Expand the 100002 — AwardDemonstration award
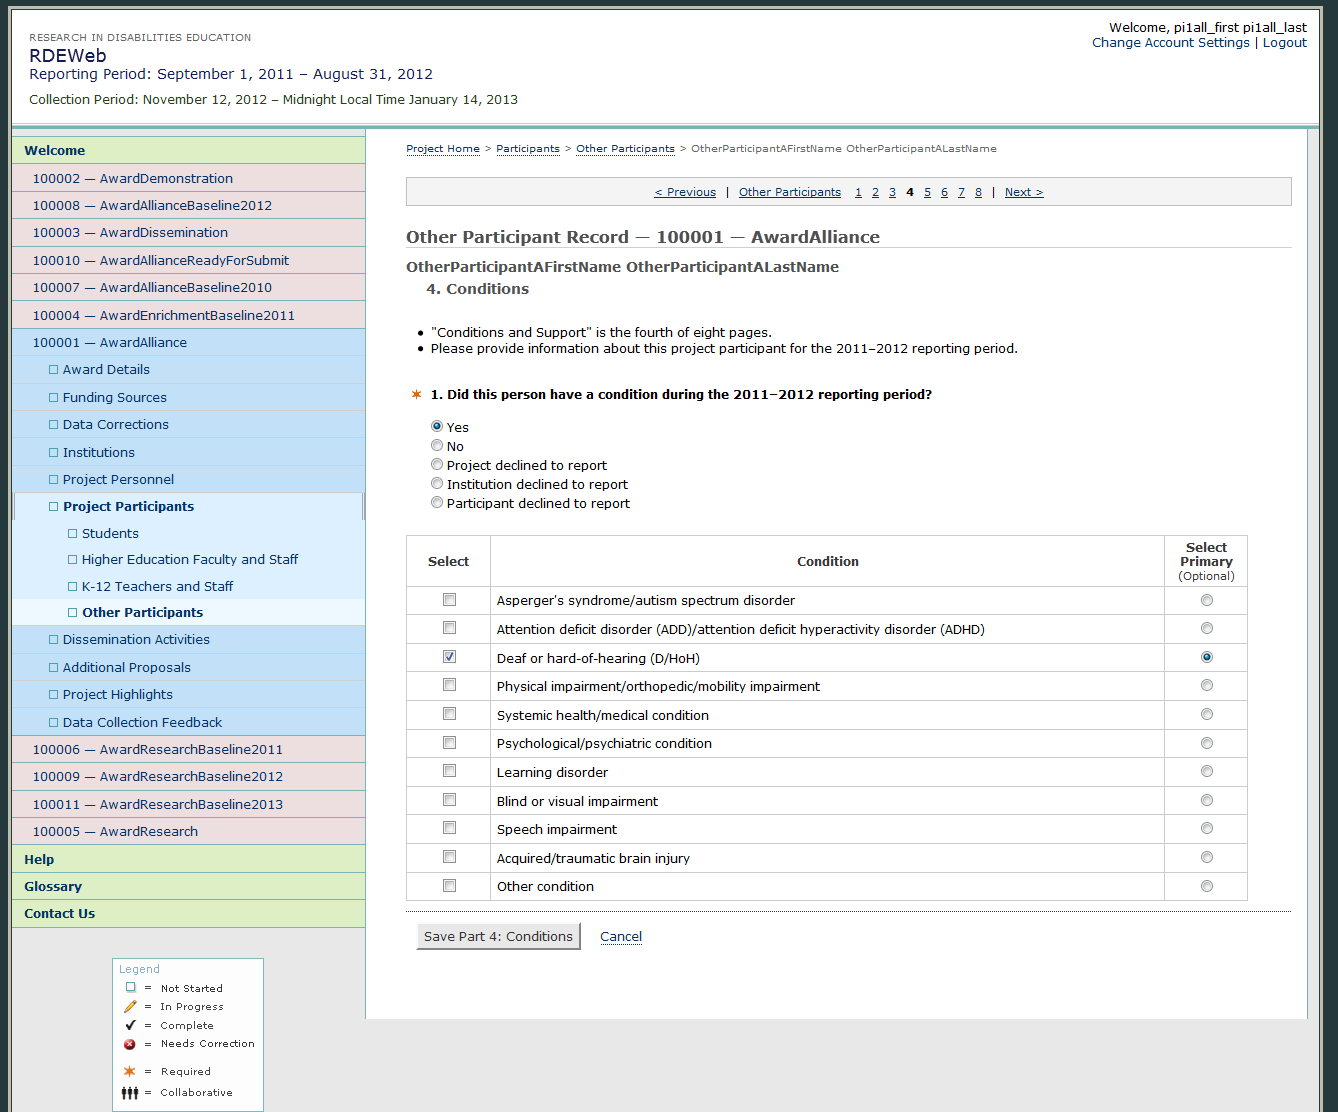Screen dimensions: 1338x1112 132,178
